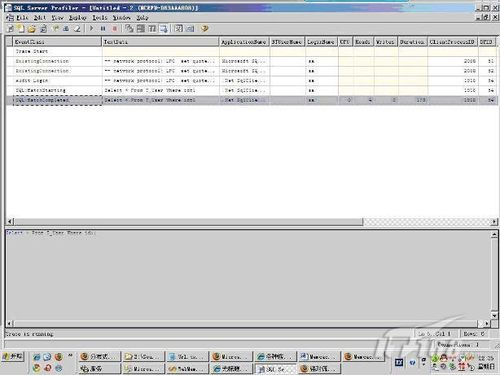Click the Windows Start button on taskbar
This screenshot has height=375, width=500.
(x=13, y=357)
